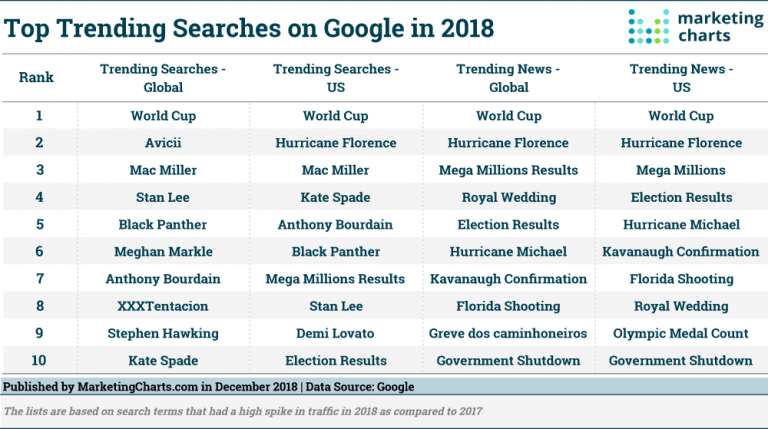This screenshot has height=429, width=768.
Task: Click the Greve dos caminhoneiros cell
Action: click(508, 334)
